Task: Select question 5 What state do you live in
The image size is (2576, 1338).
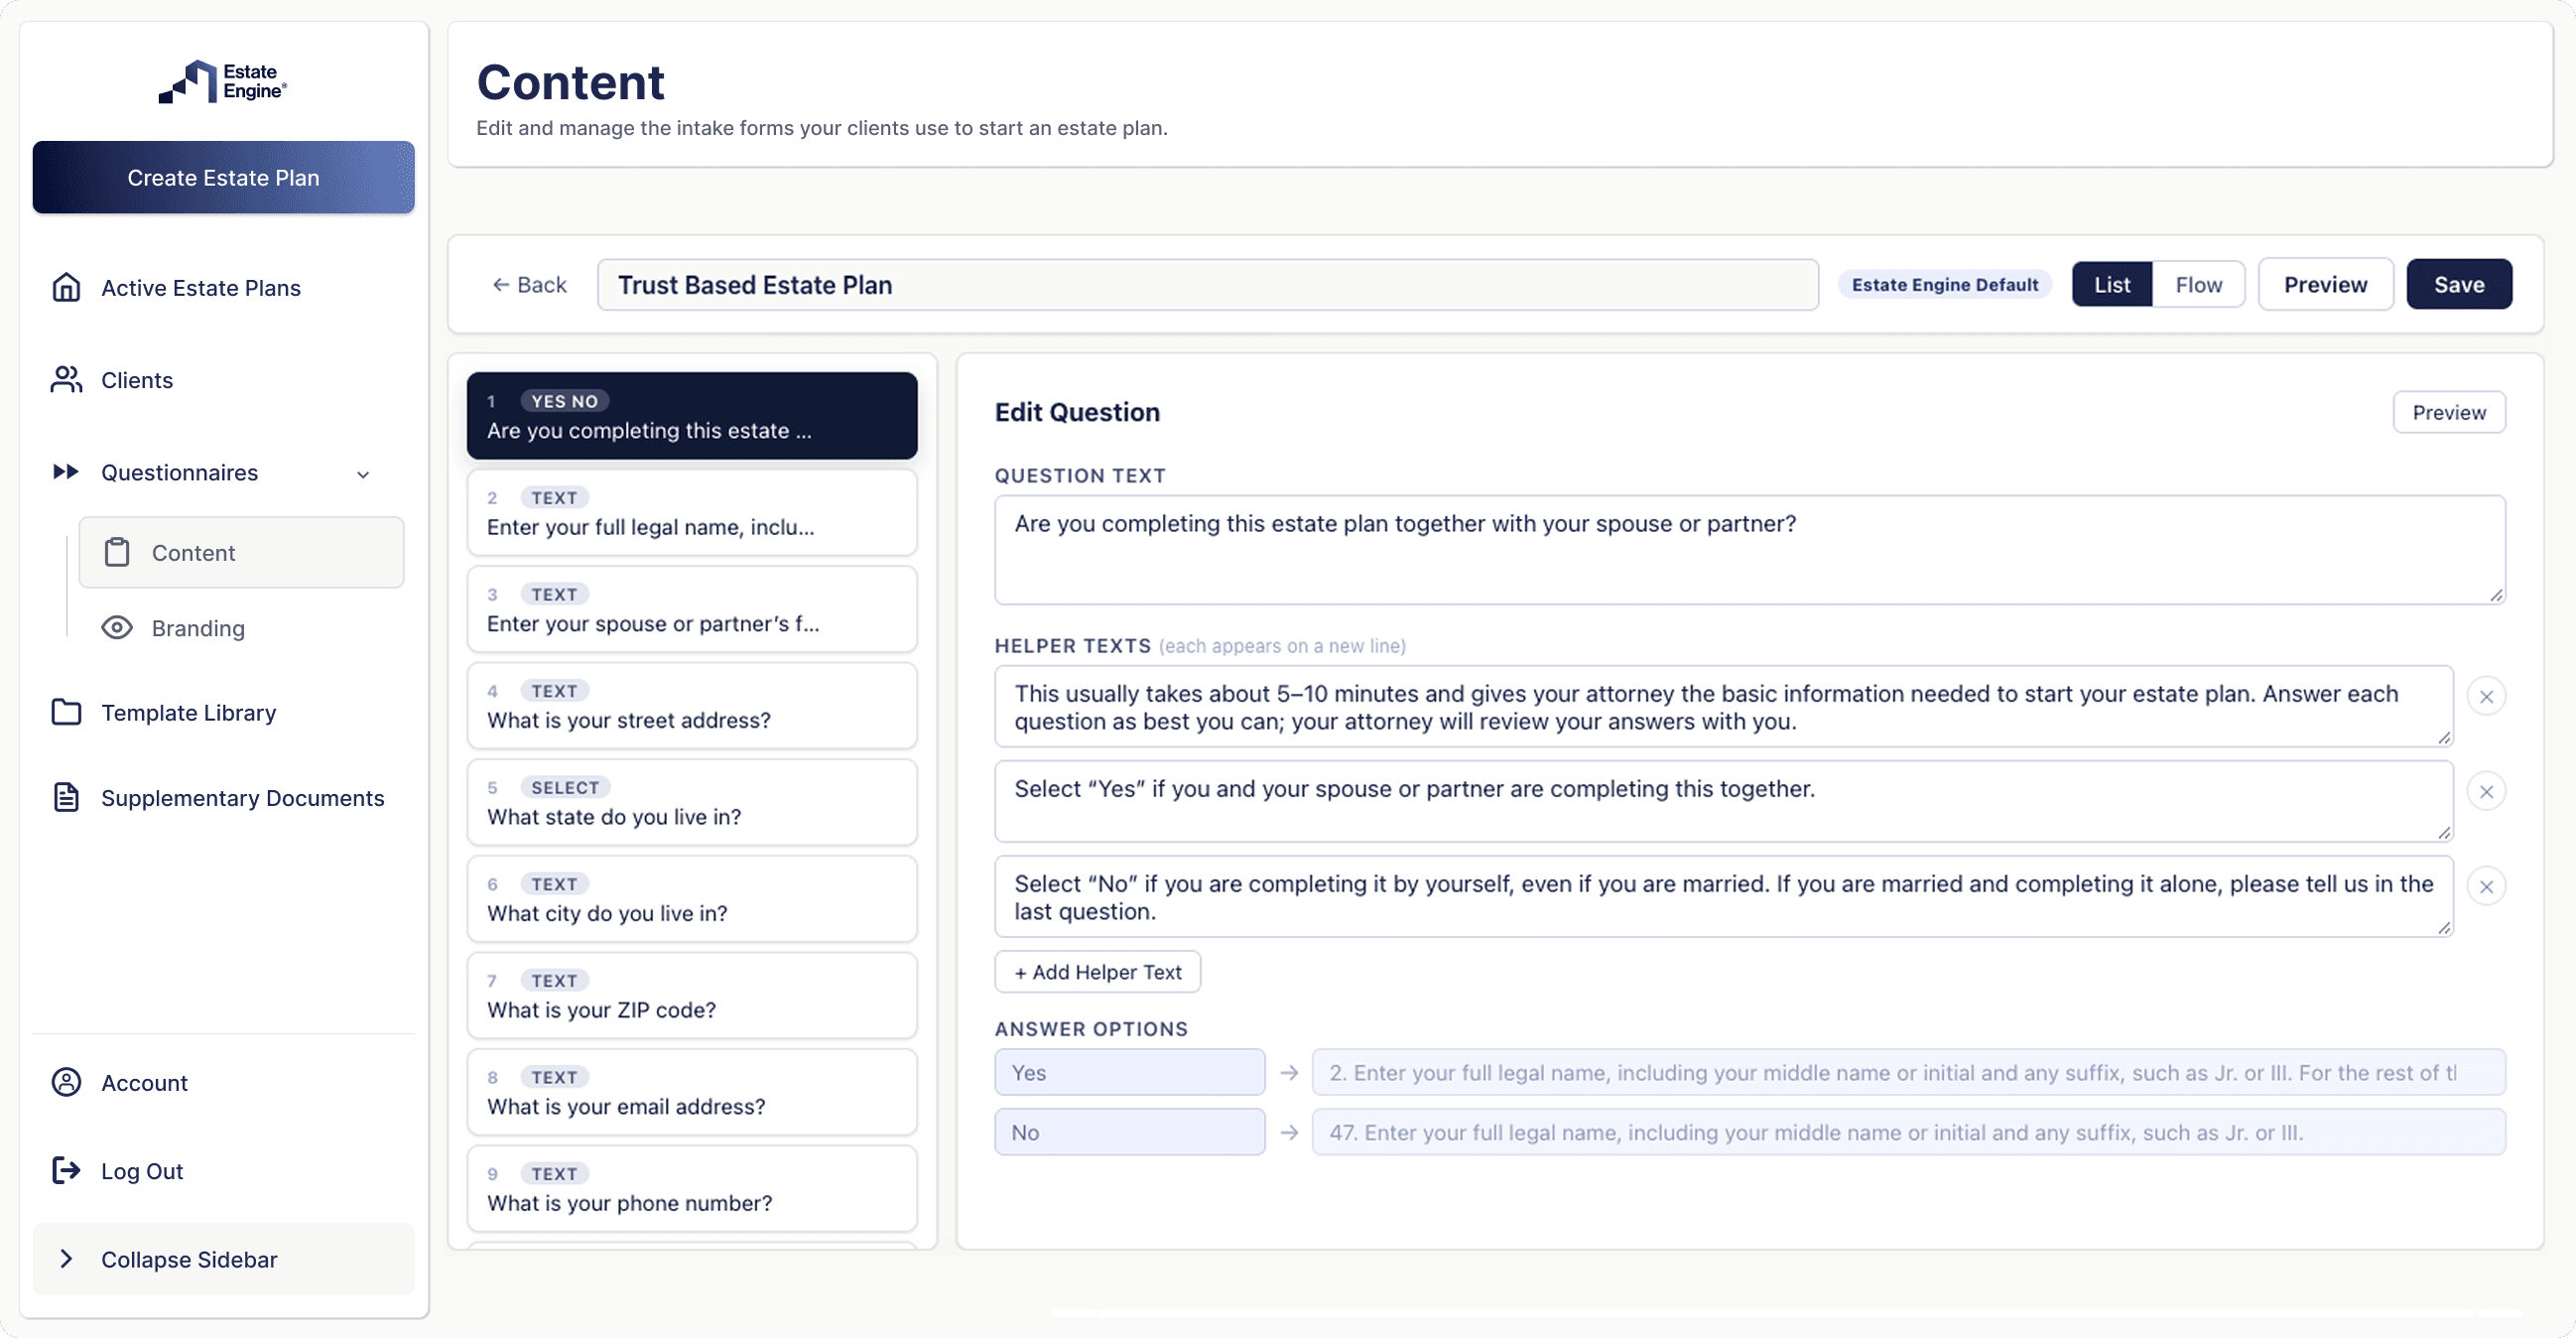Action: pyautogui.click(x=691, y=802)
